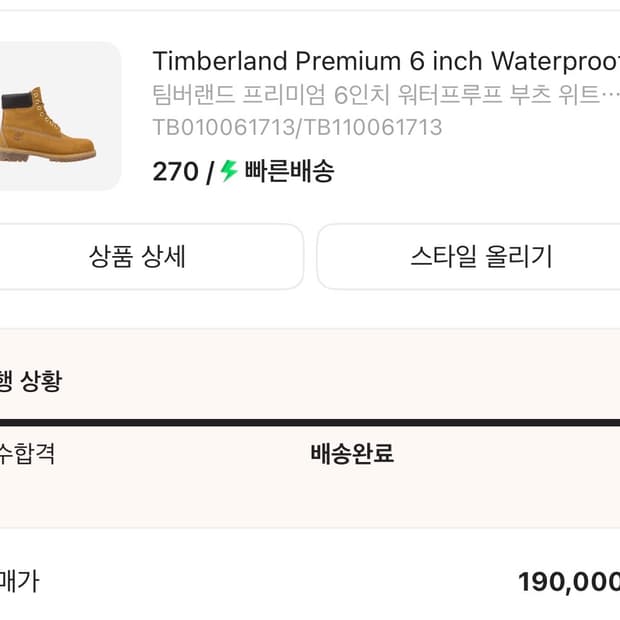
Task: Tap the first model code TB010061713
Action: 224,128
